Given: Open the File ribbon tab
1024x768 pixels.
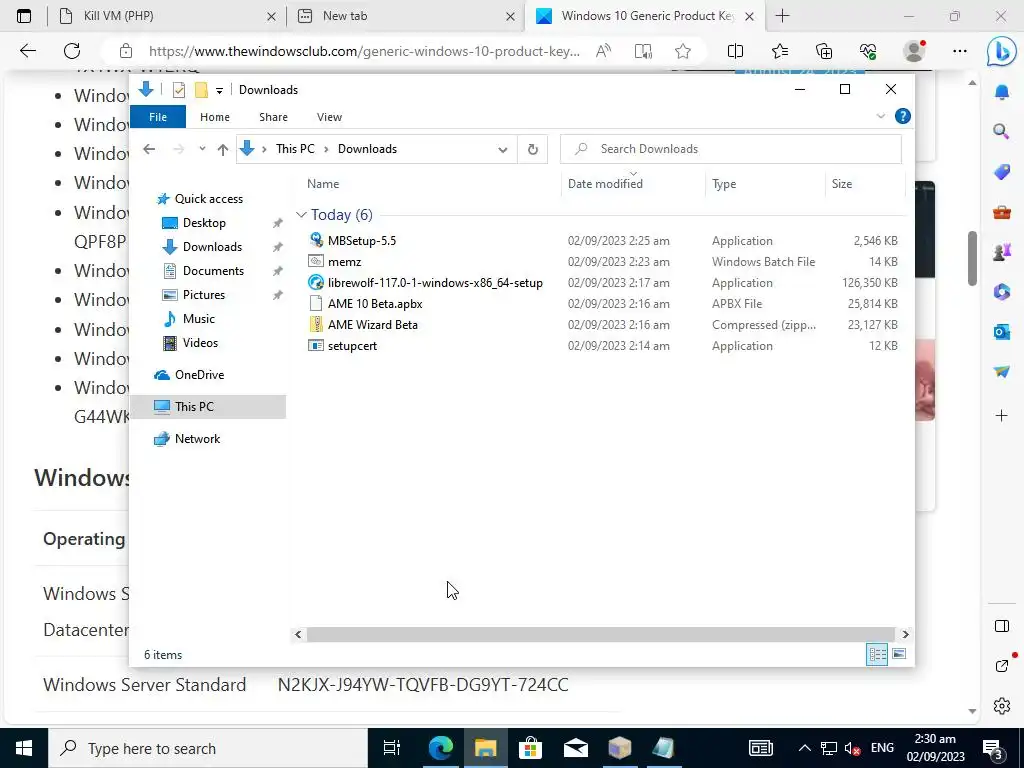Looking at the screenshot, I should coord(158,117).
